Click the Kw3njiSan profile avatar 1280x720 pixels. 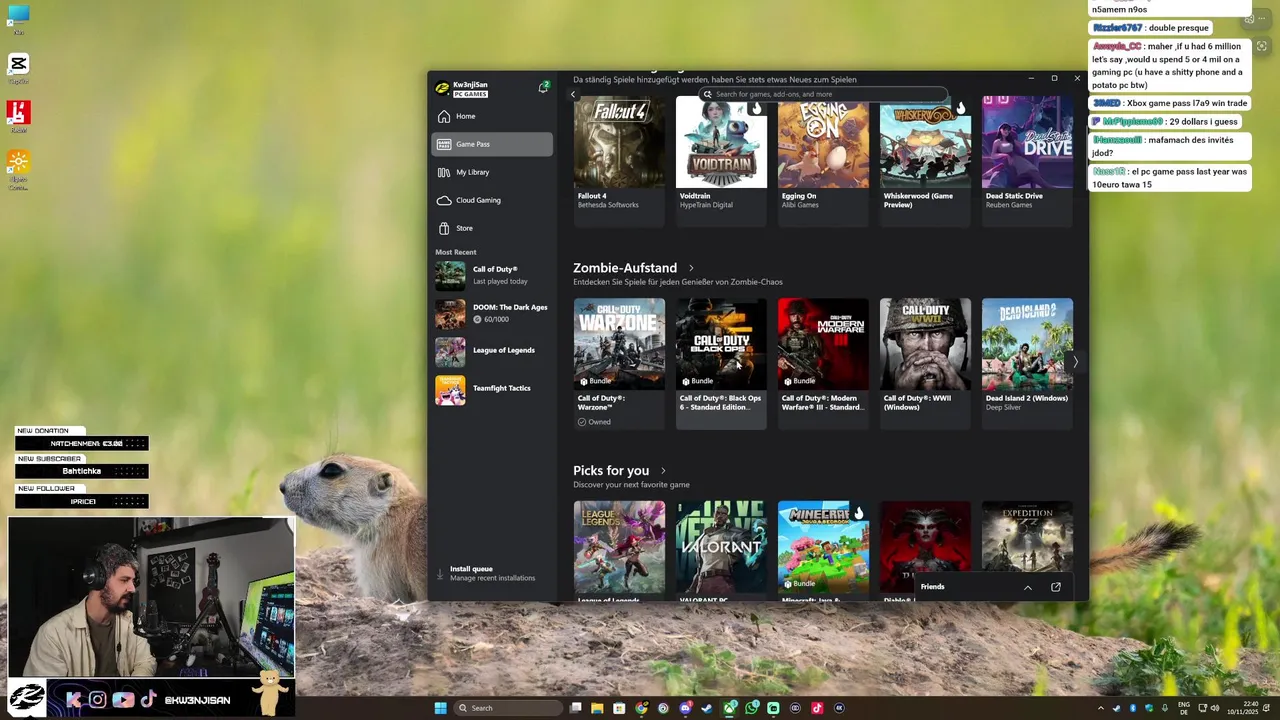[x=442, y=88]
